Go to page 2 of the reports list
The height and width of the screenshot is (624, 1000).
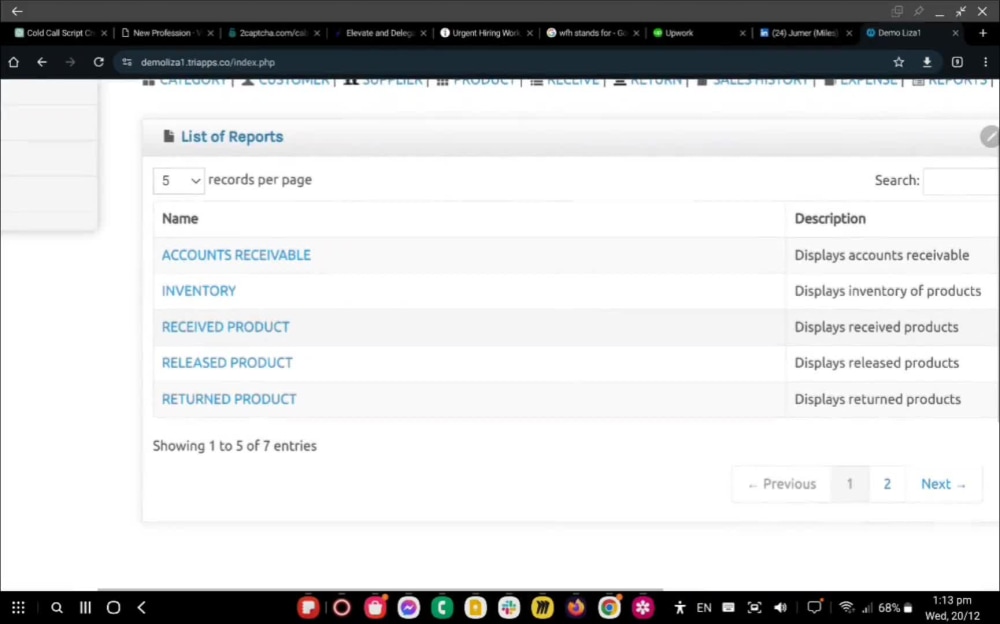(887, 483)
